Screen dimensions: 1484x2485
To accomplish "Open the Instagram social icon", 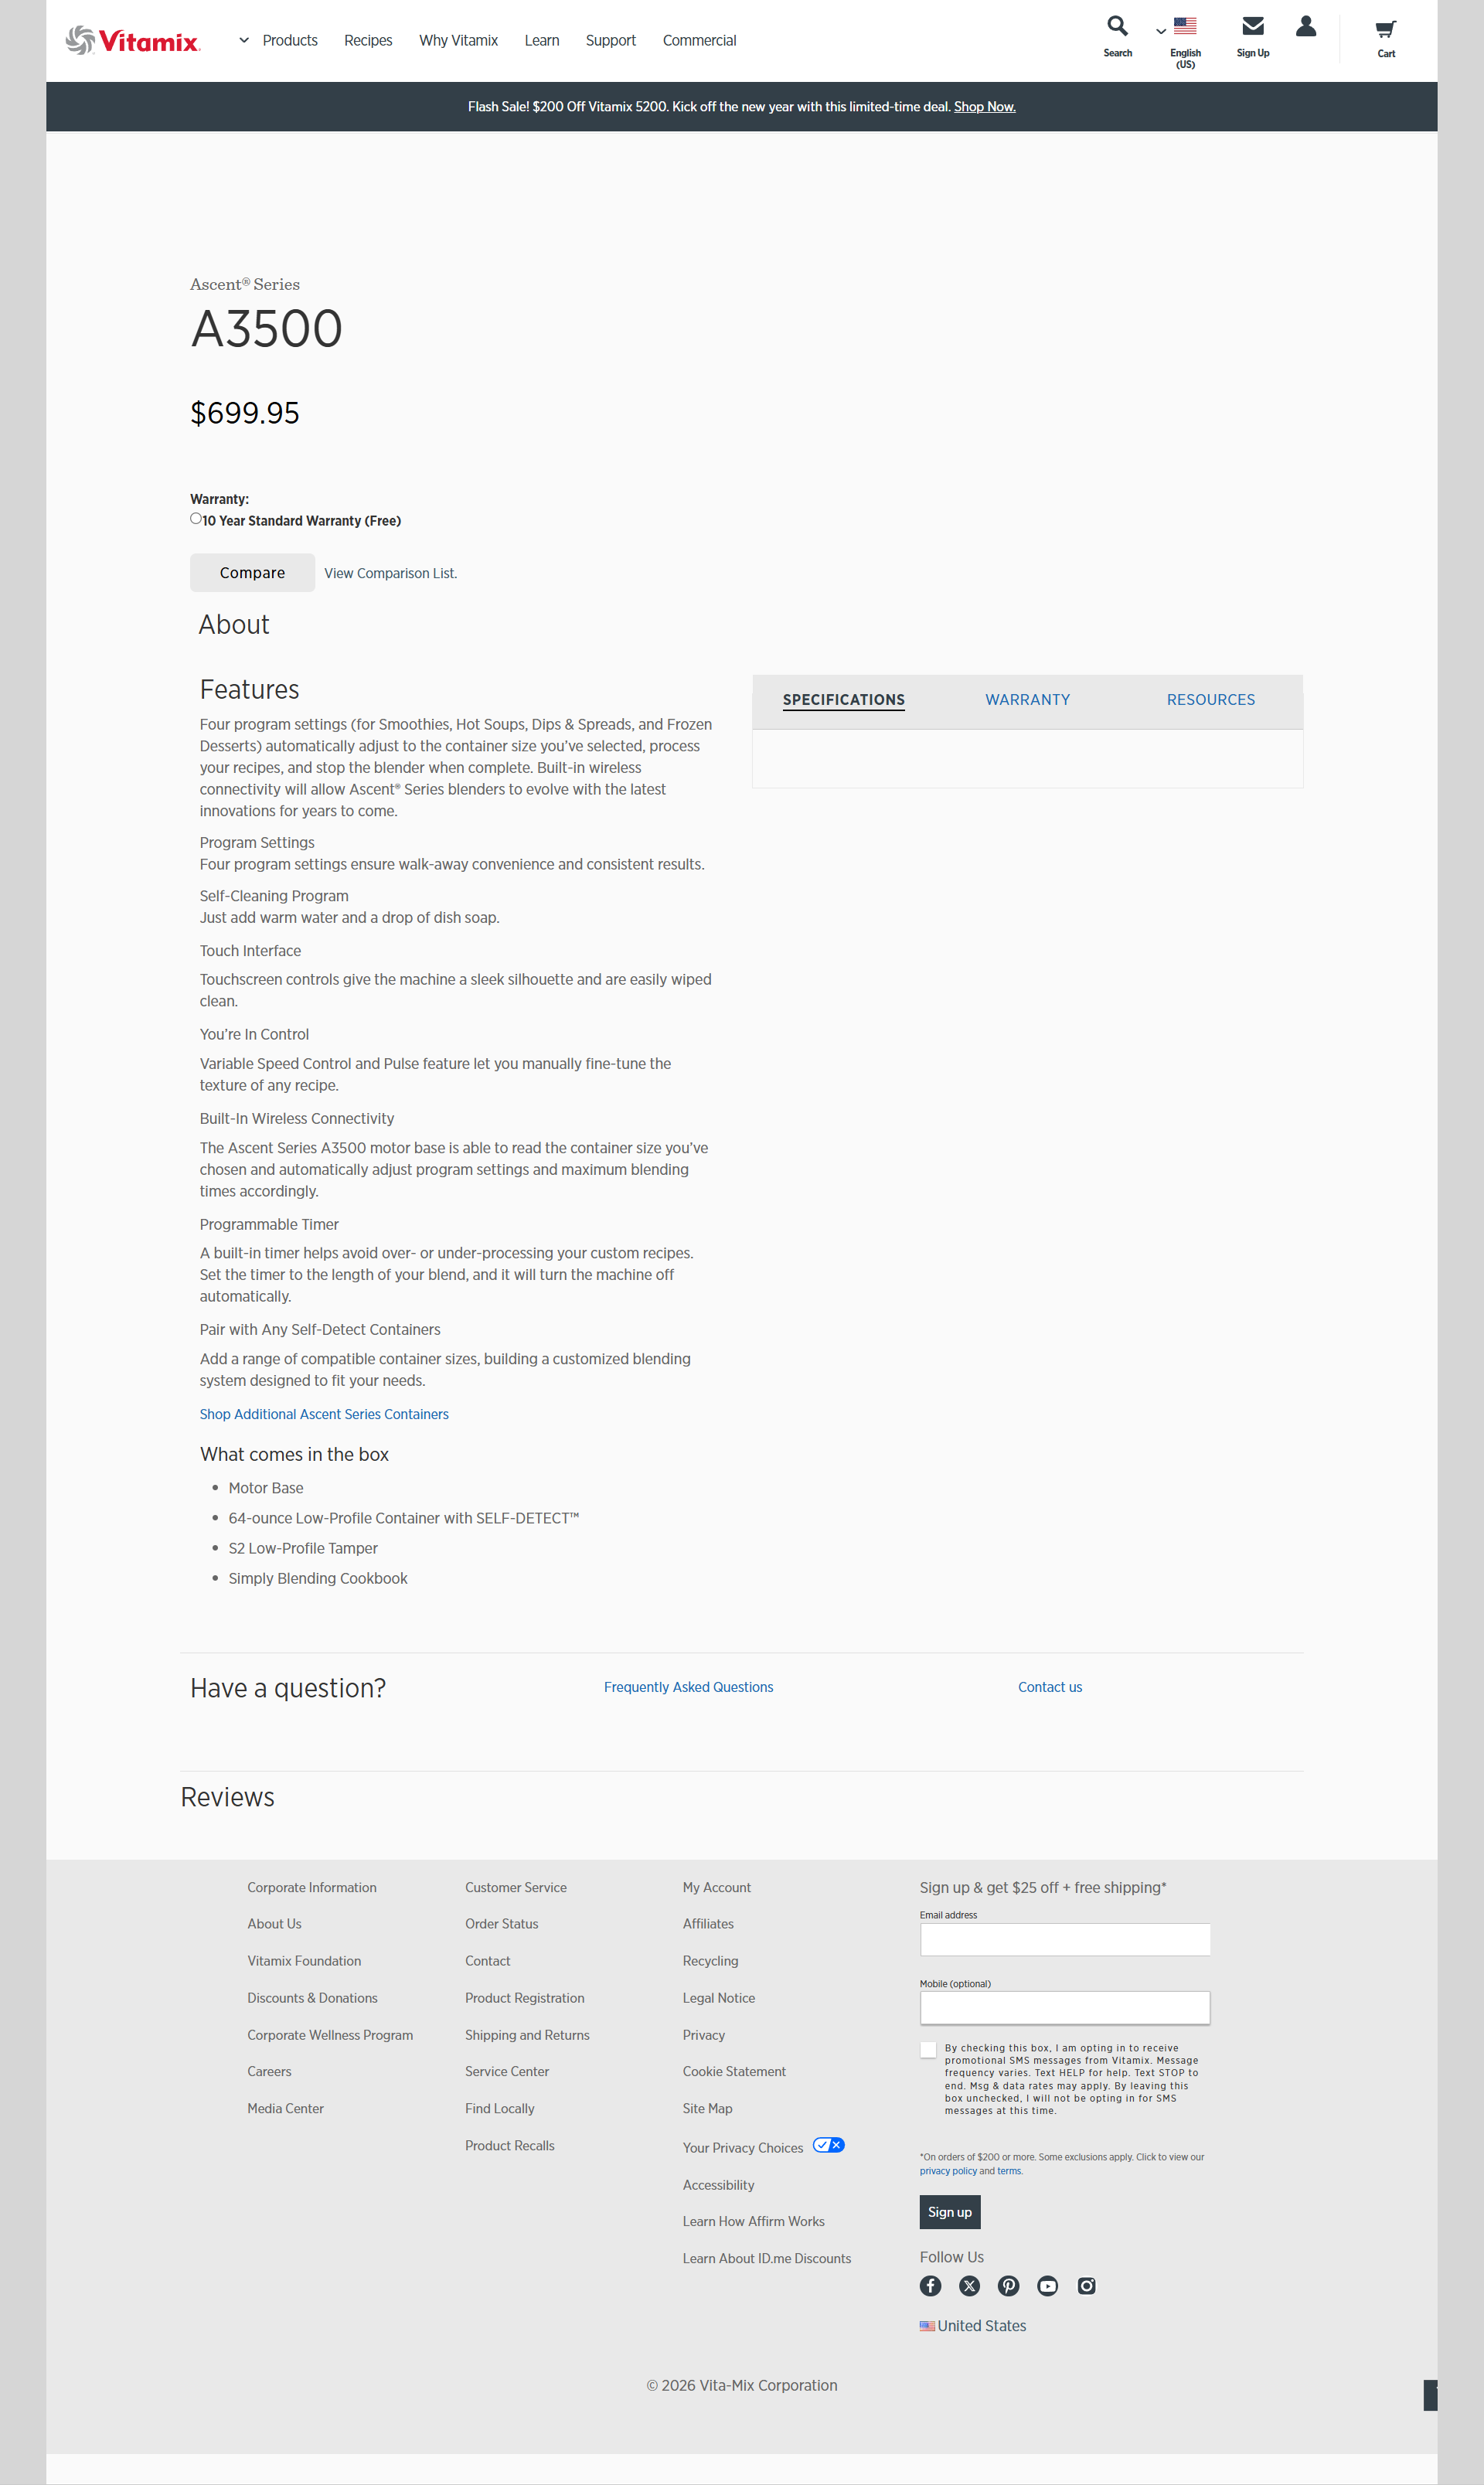I will tap(1086, 2286).
